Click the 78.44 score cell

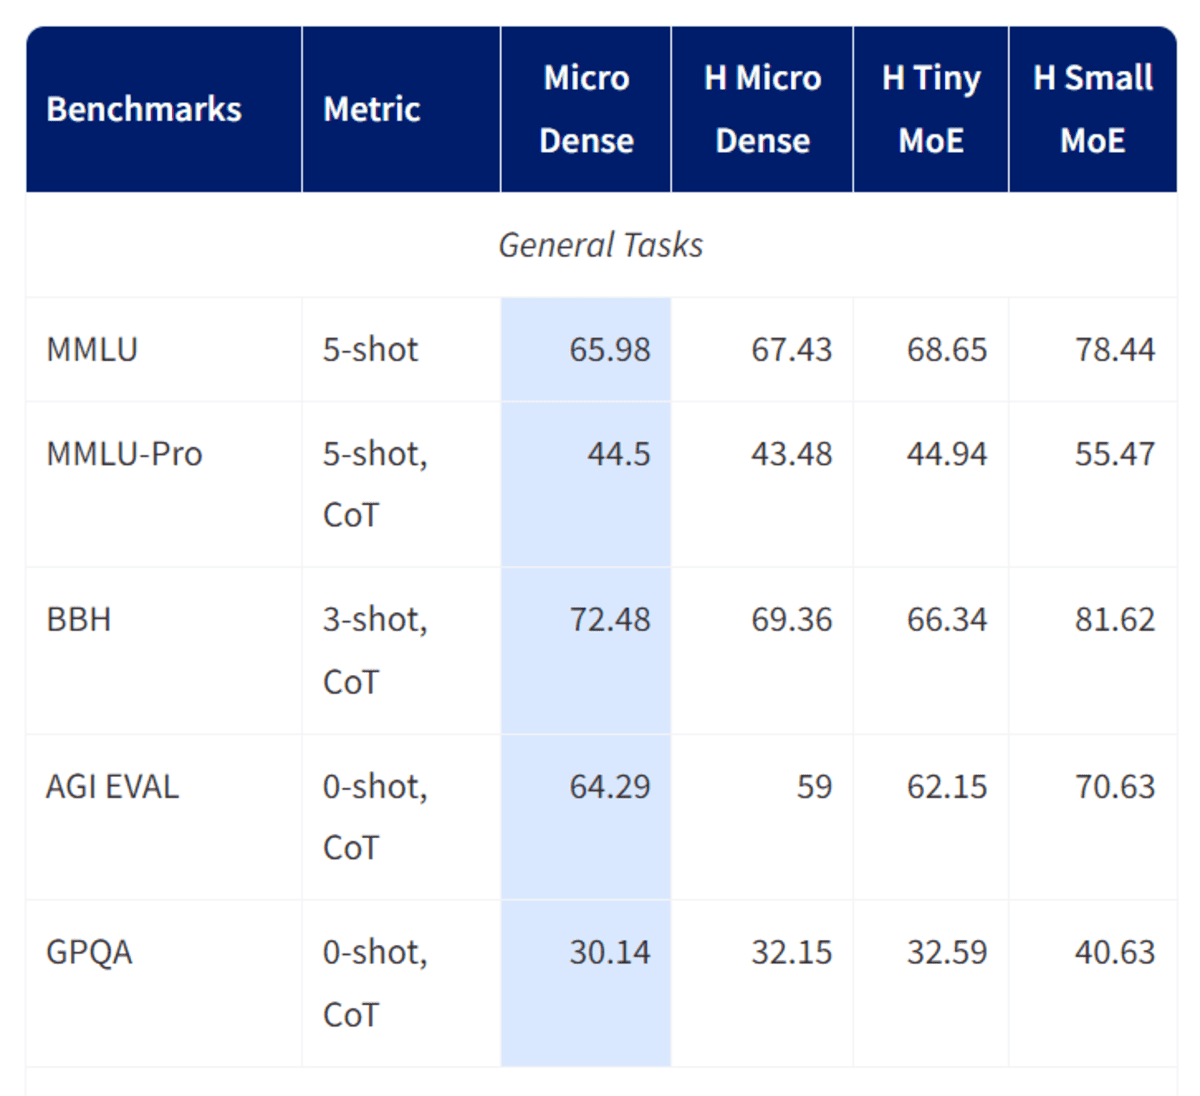pos(1114,350)
